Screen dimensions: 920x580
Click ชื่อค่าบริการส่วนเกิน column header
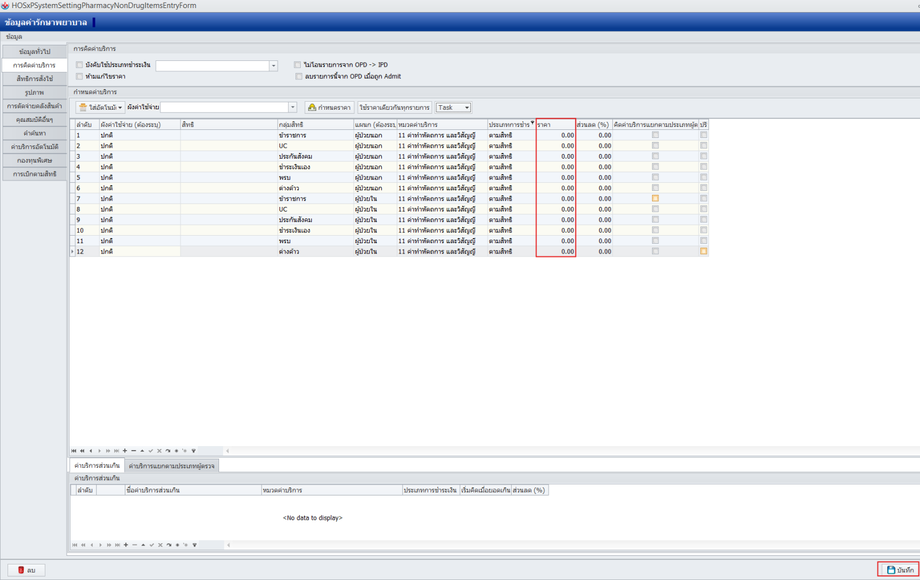(x=193, y=490)
